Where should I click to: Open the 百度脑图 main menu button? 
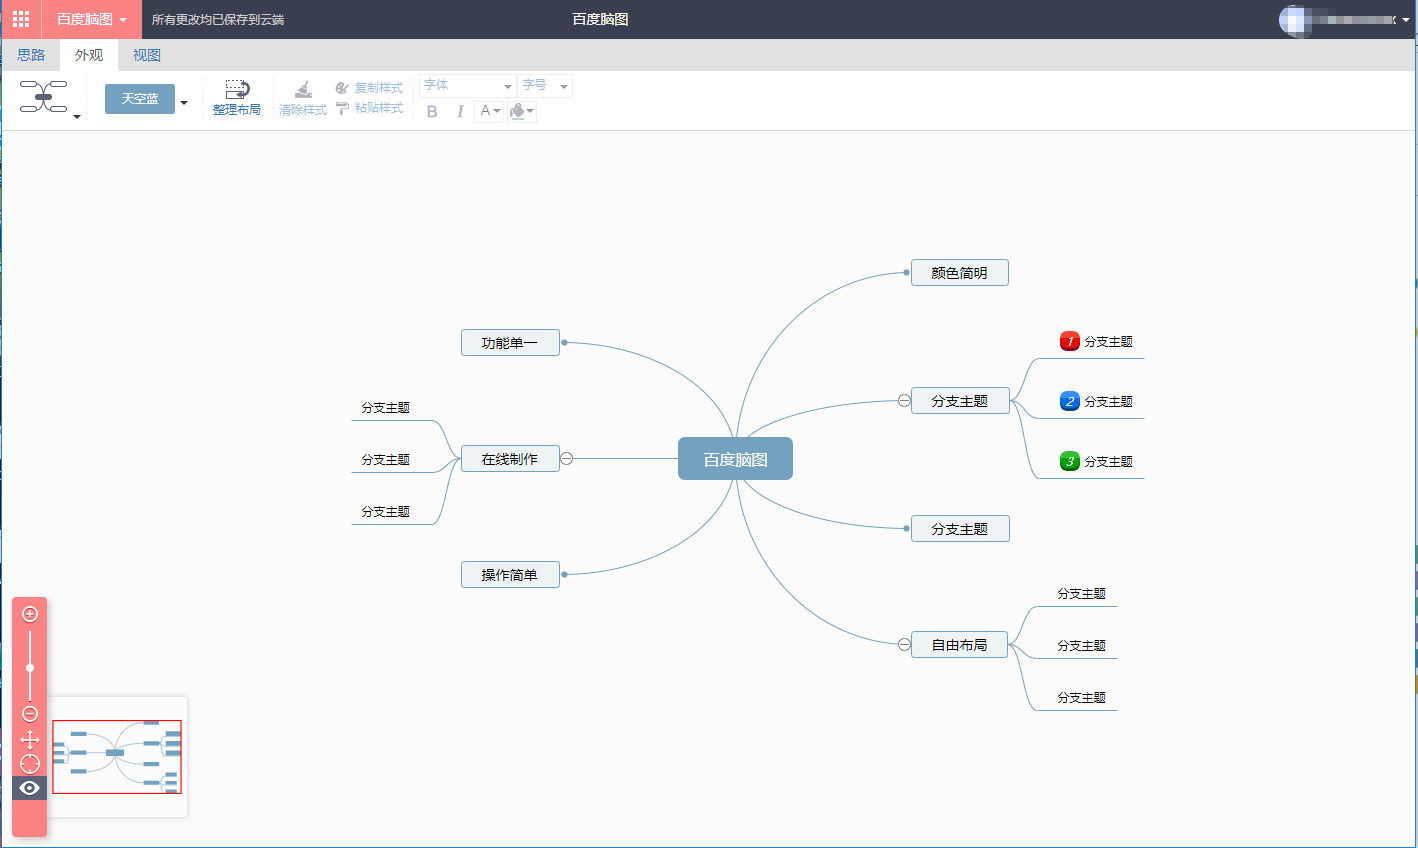coord(91,19)
